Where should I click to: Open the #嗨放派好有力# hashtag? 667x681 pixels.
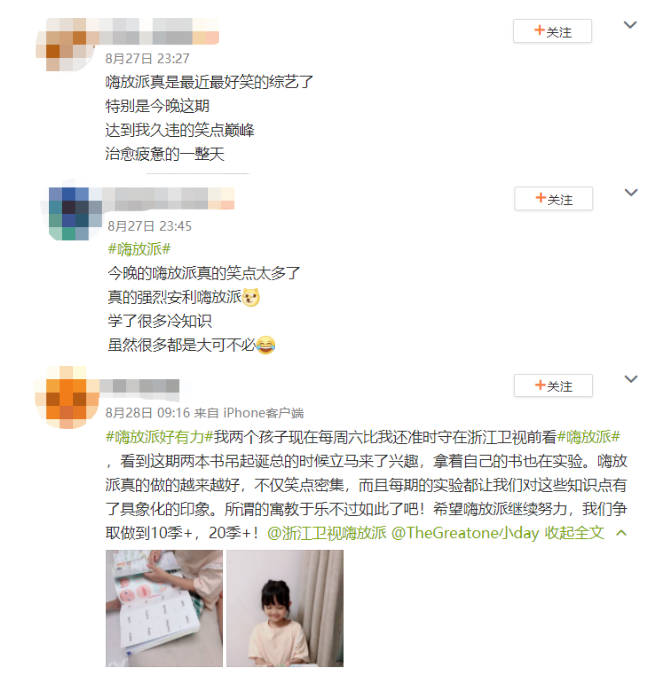pyautogui.click(x=159, y=437)
